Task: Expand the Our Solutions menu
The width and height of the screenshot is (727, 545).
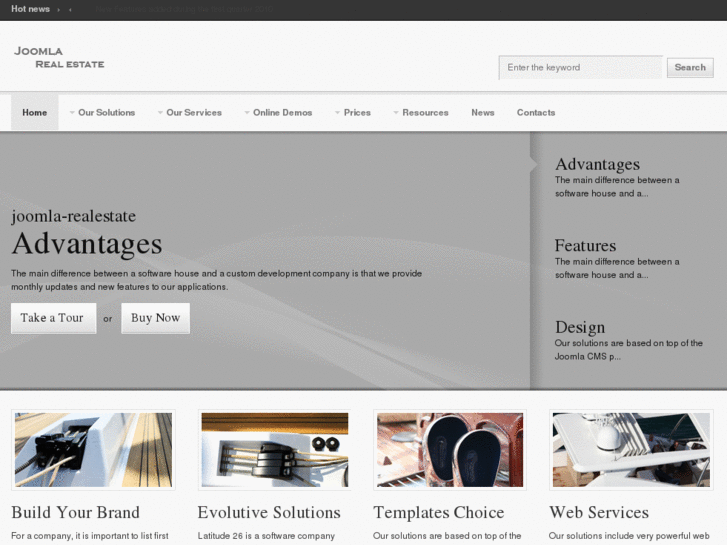Action: [102, 112]
